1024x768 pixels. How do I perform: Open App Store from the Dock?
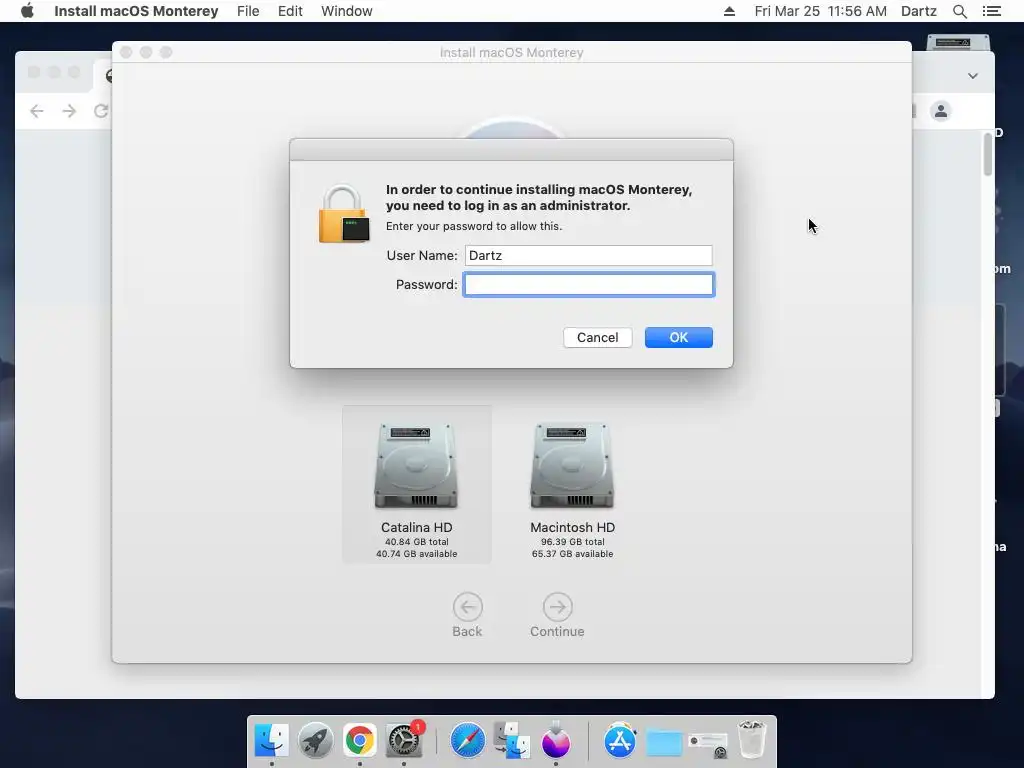[620, 741]
